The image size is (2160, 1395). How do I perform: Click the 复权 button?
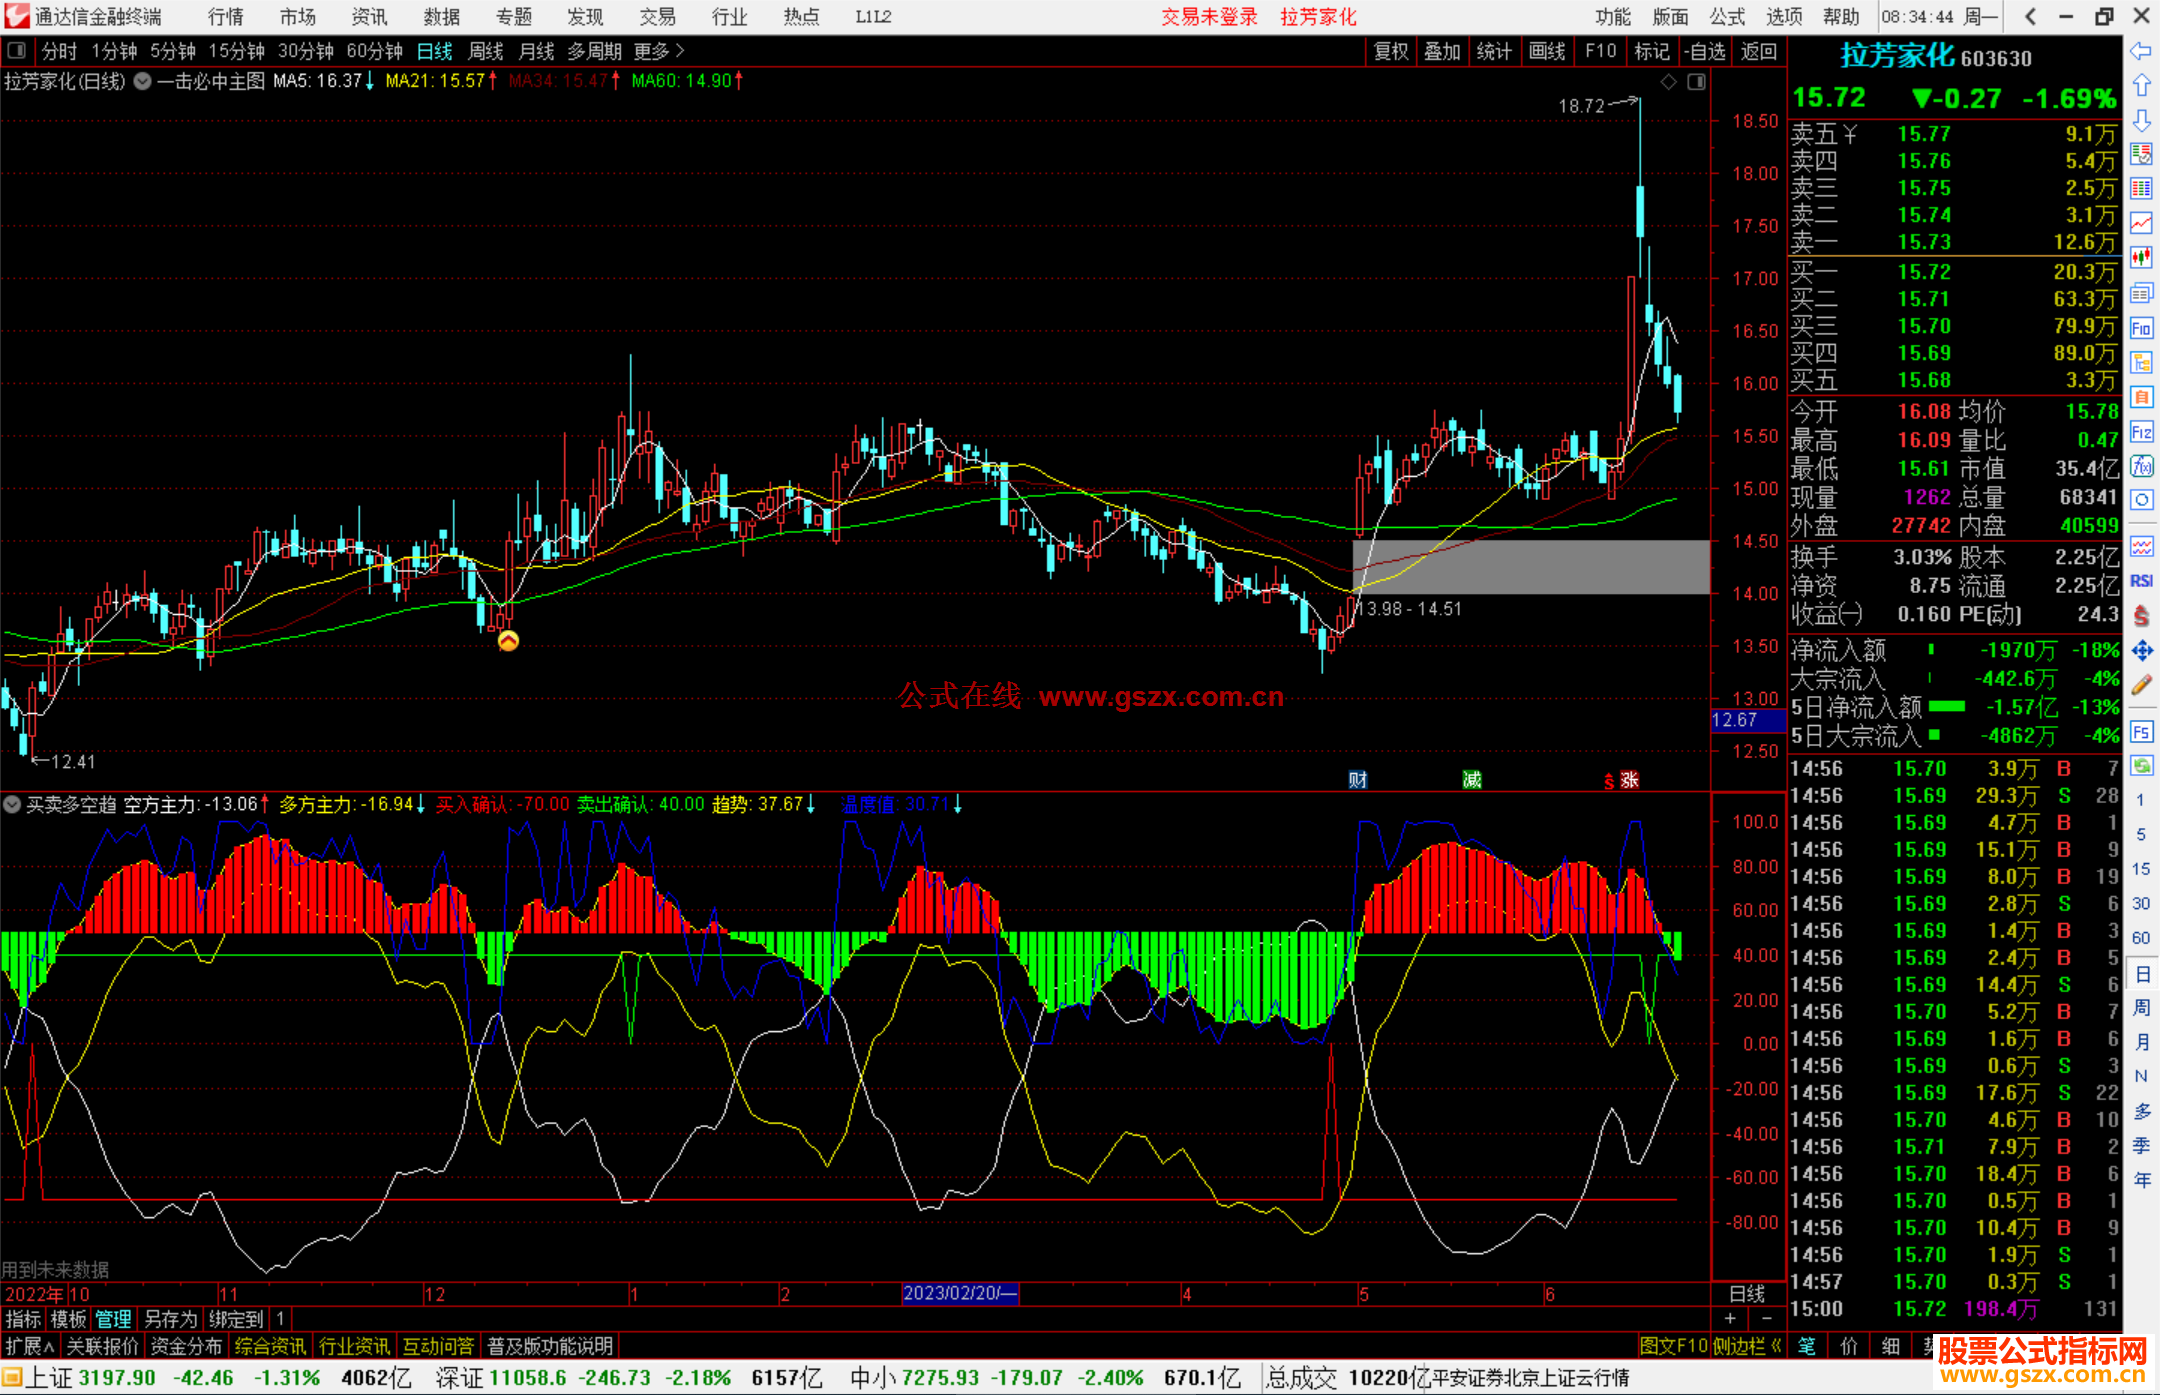coord(1390,51)
